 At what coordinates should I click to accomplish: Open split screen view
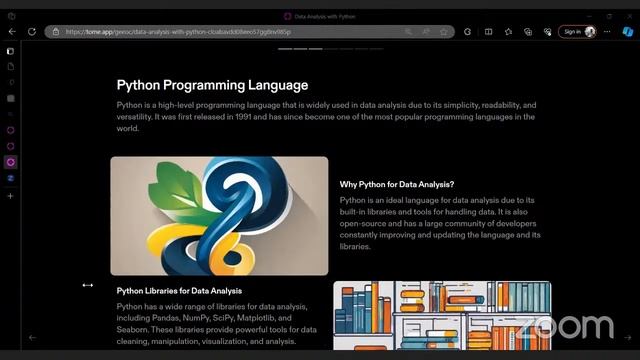point(488,31)
